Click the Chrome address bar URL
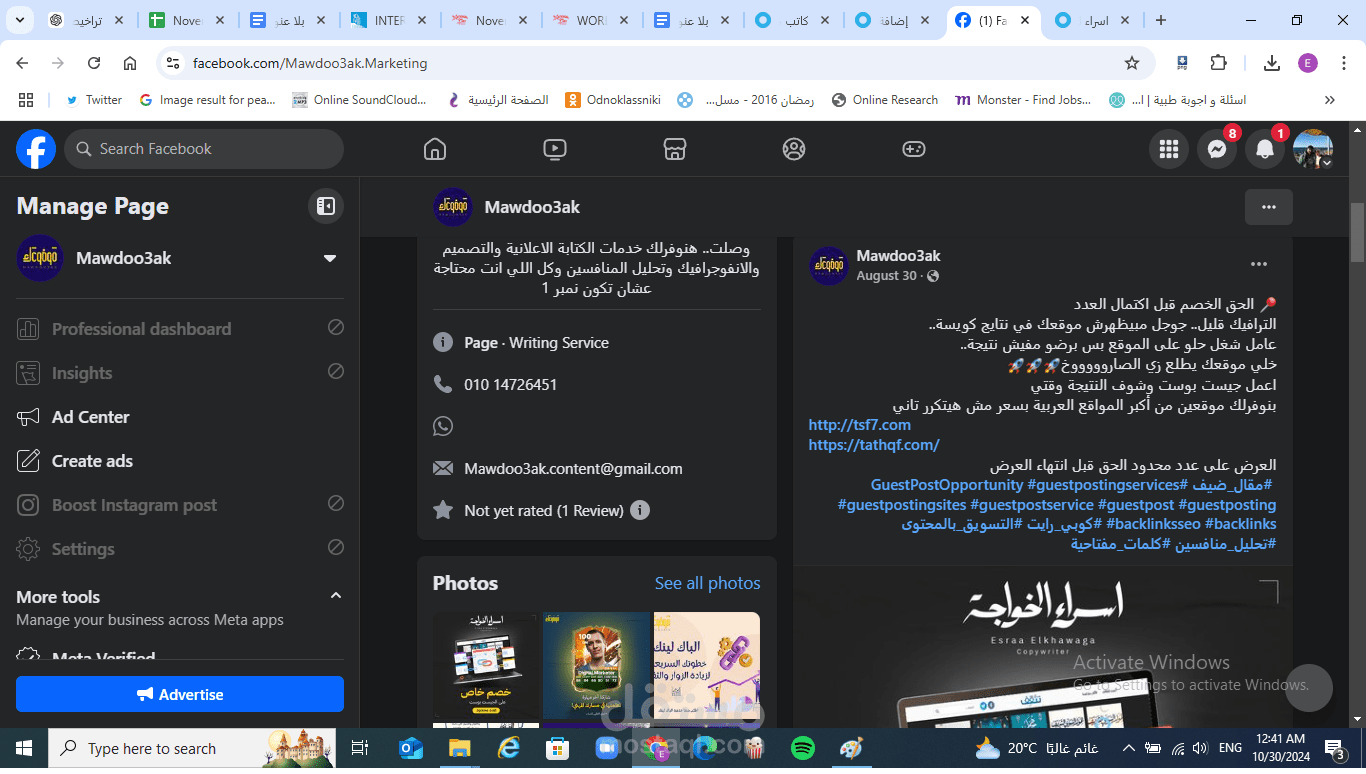The width and height of the screenshot is (1366, 774). (x=310, y=63)
